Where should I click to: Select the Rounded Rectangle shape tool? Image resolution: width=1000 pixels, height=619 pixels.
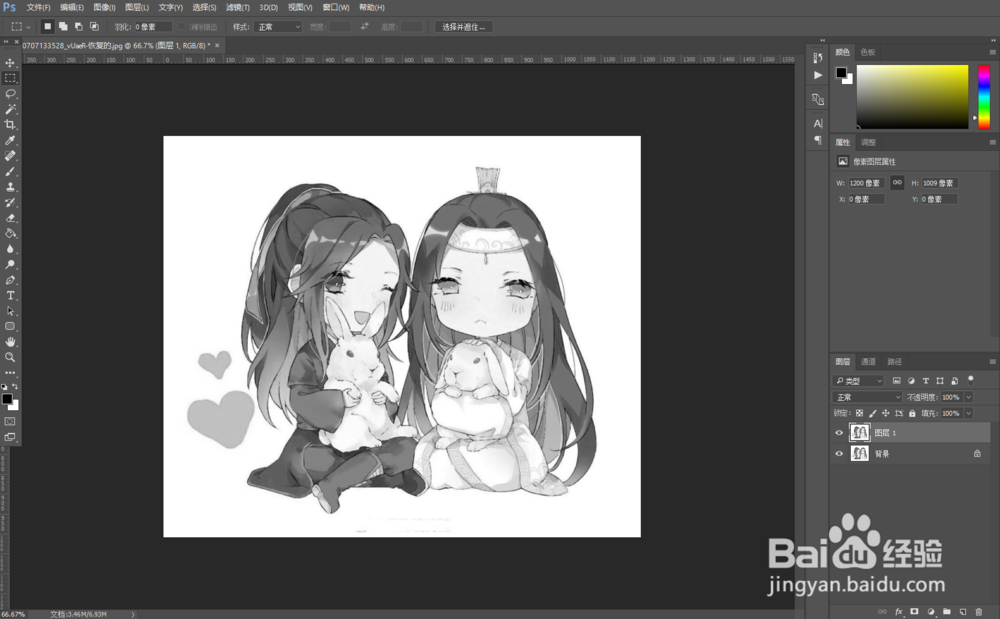pyautogui.click(x=10, y=326)
